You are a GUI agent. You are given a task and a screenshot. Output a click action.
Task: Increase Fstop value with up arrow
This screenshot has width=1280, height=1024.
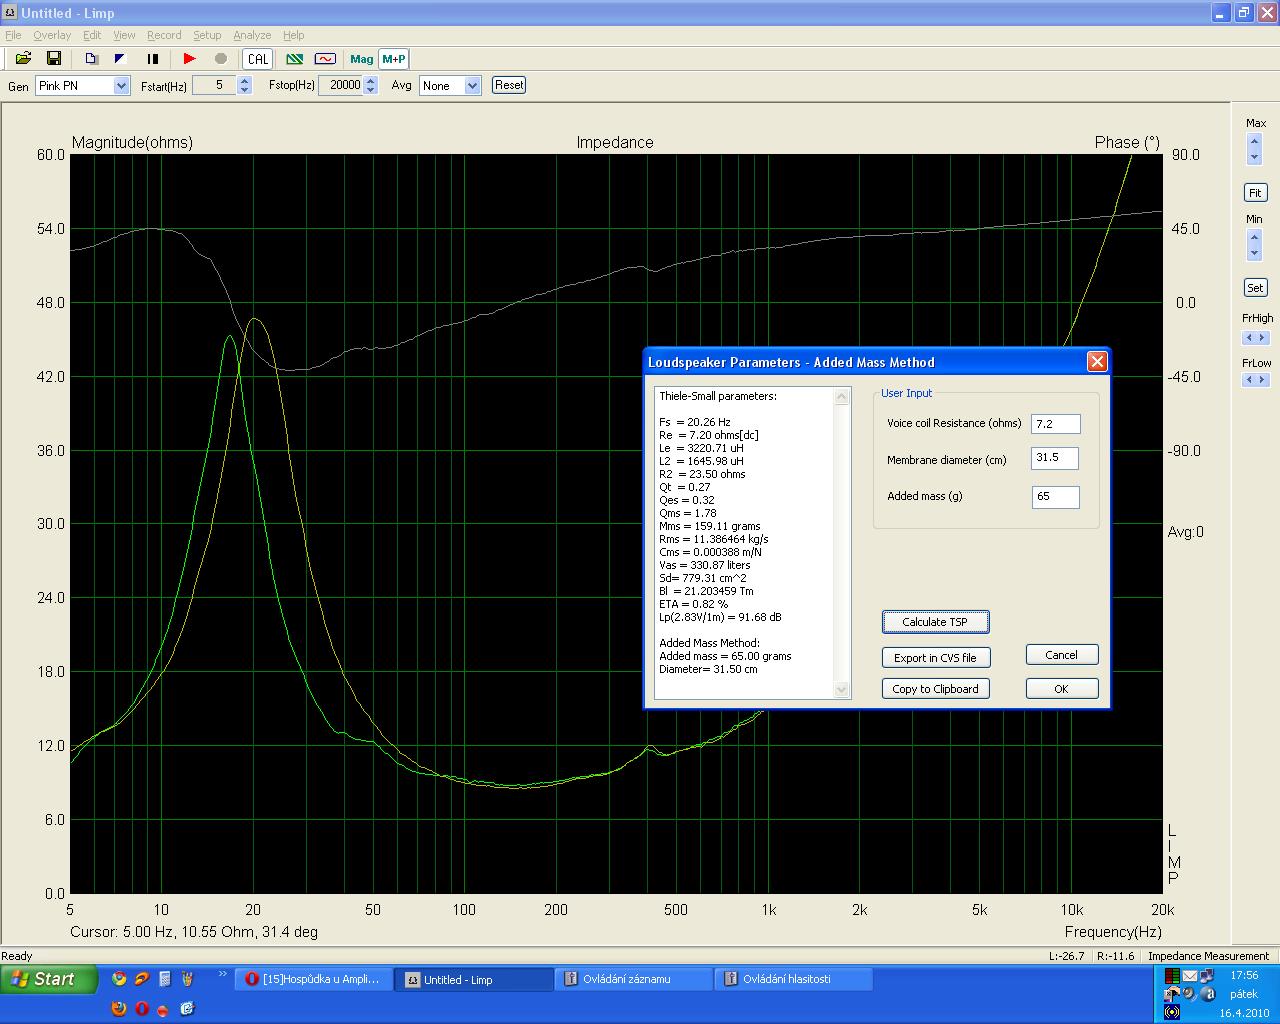tap(371, 81)
